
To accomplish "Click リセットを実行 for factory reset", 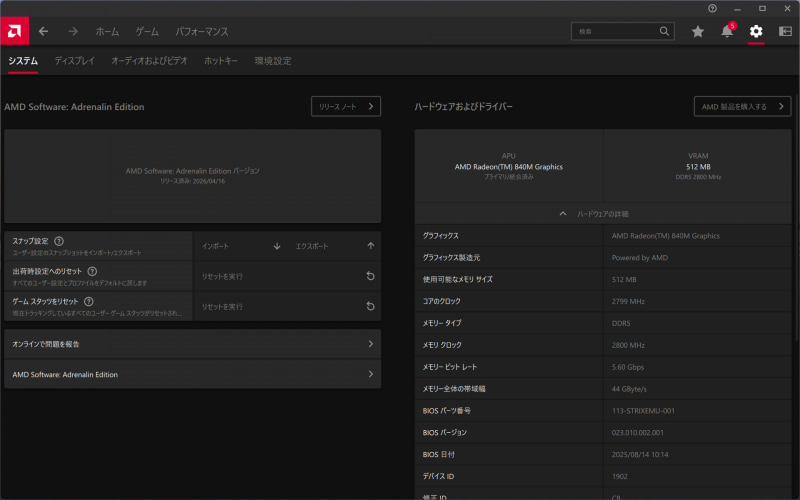I will [287, 276].
